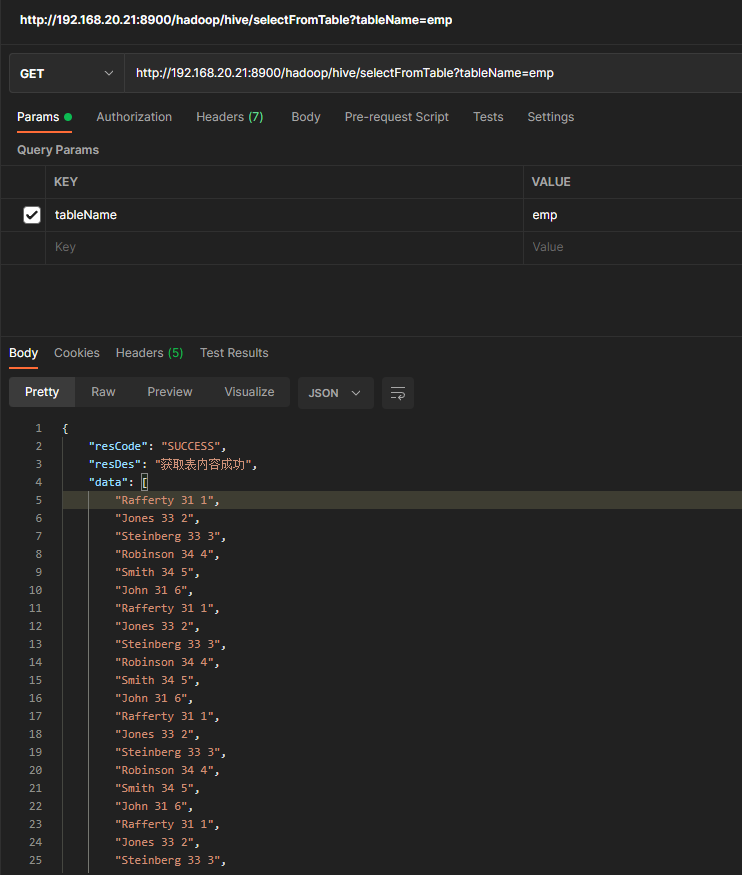Click the KEY column header

tap(66, 182)
